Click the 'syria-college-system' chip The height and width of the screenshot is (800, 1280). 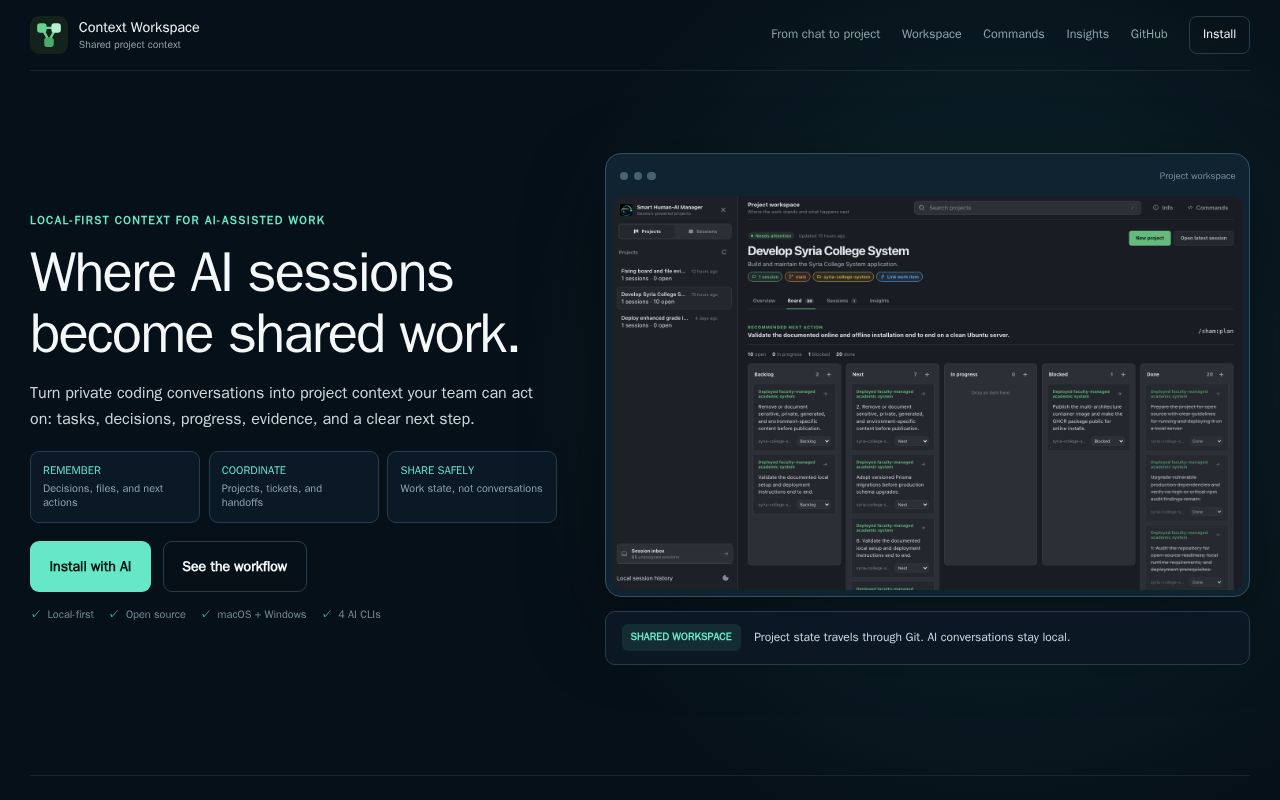[844, 277]
